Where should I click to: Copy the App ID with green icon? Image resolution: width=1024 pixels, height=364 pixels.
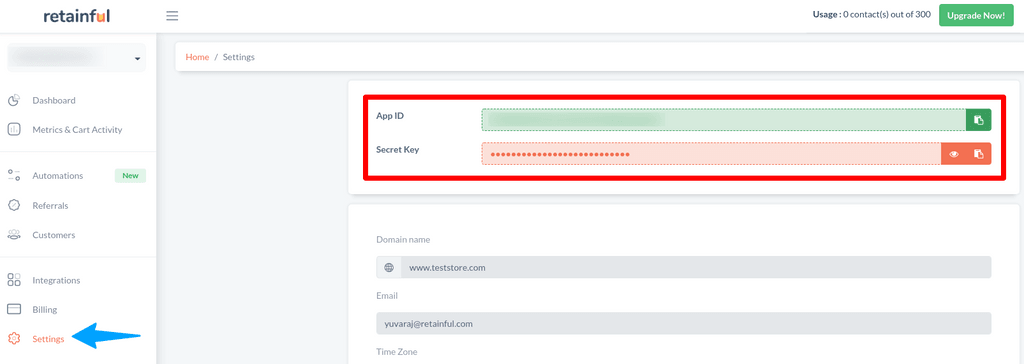pos(978,120)
